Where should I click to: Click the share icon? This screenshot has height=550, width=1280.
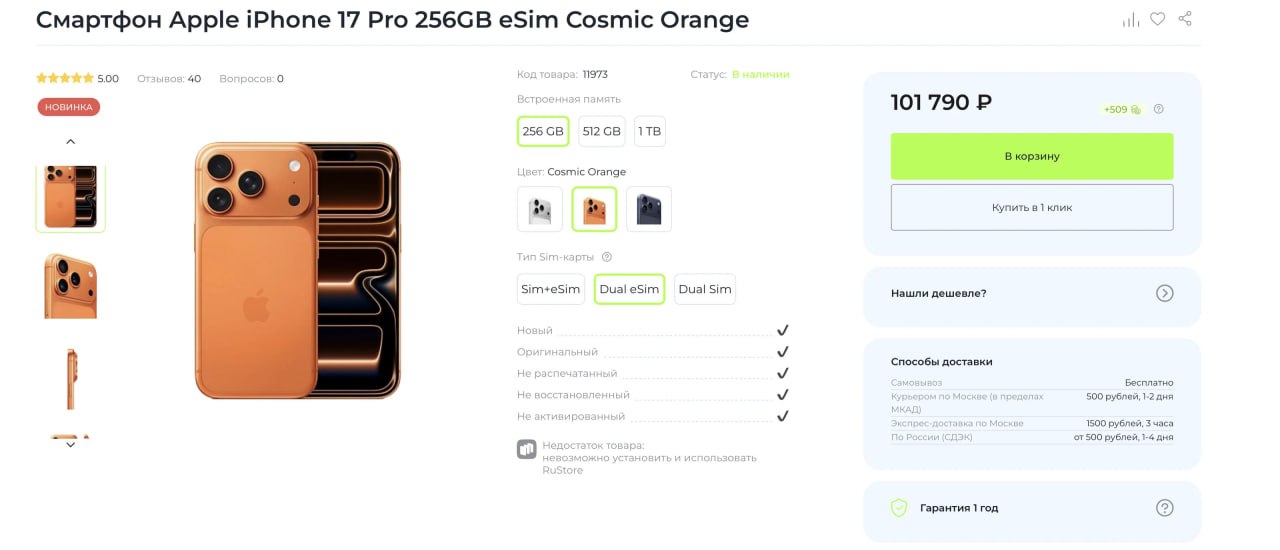coord(1185,19)
